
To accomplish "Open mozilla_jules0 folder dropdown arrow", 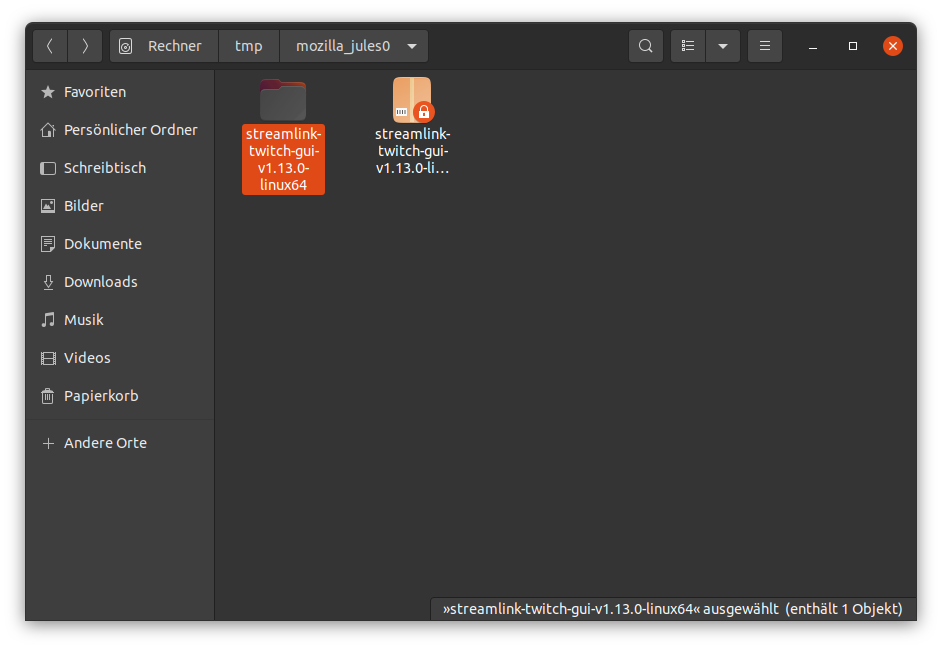I will (x=412, y=46).
